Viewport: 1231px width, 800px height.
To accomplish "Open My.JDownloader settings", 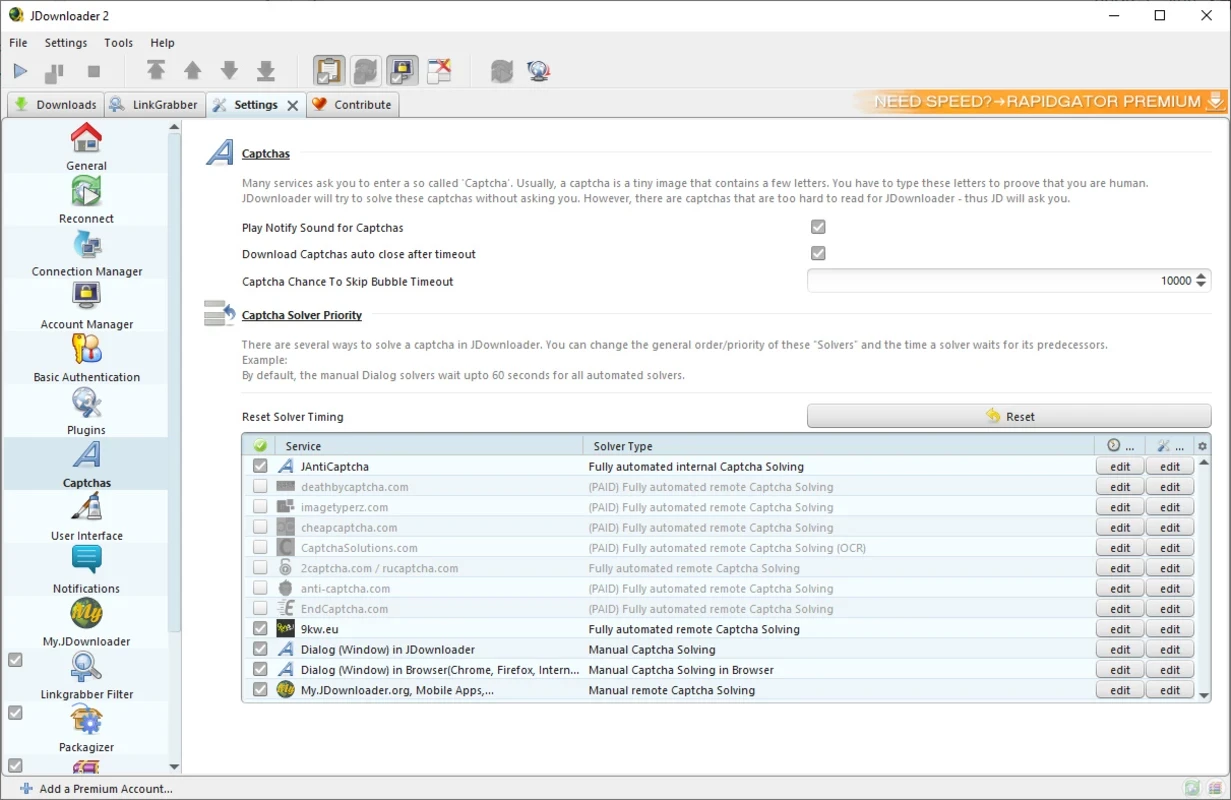I will pos(86,623).
